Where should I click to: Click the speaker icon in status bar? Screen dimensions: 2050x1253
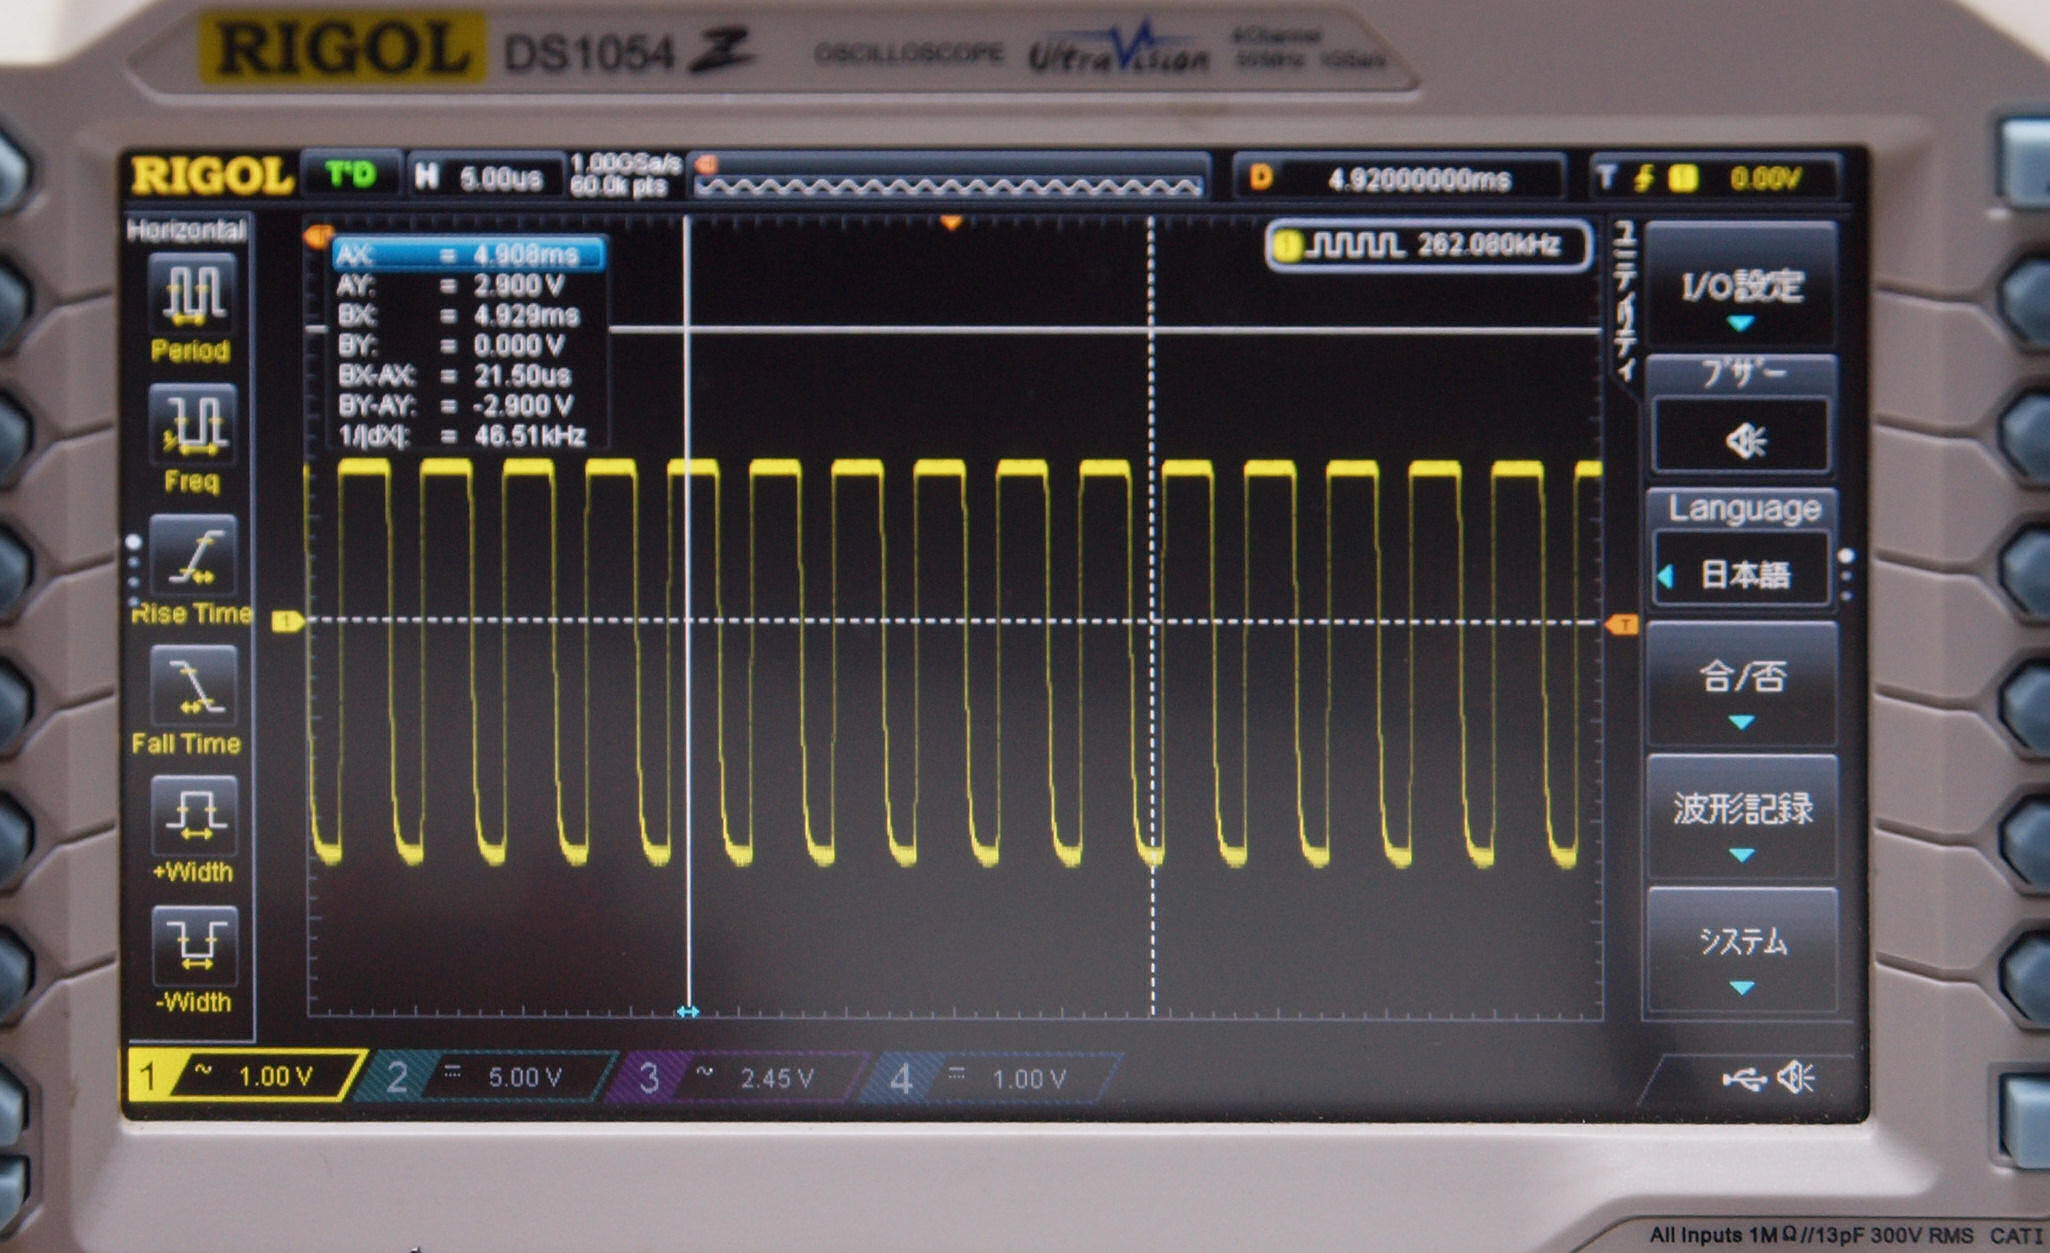1797,1078
